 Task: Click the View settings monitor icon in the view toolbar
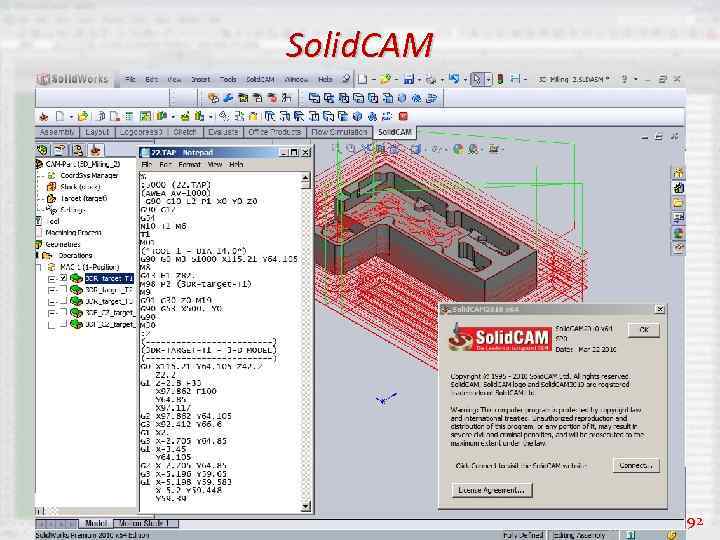(494, 149)
